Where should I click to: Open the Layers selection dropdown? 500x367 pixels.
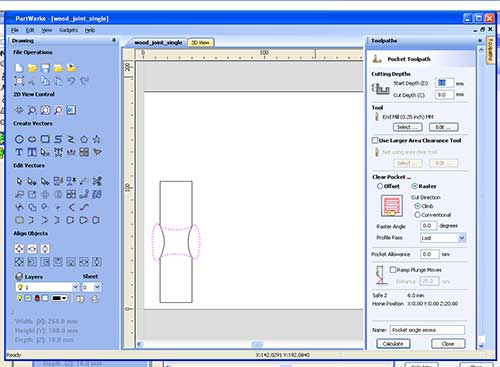coord(76,287)
